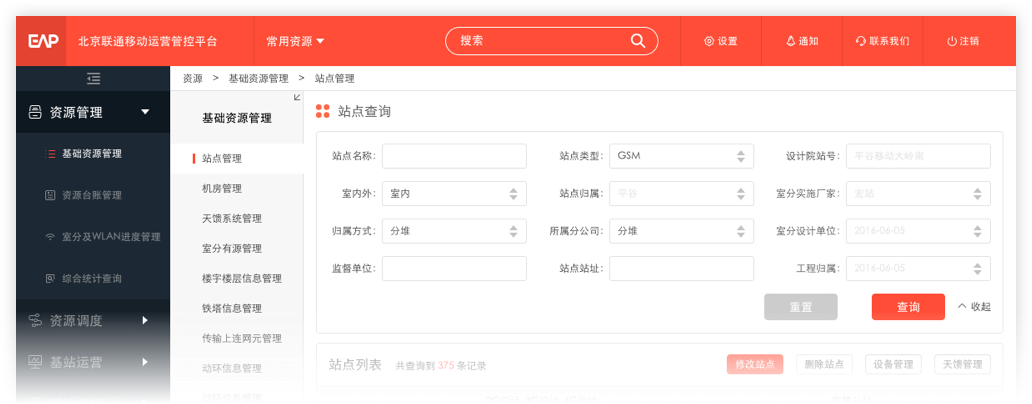
Task: Click the 站点名称 input field
Action: click(x=454, y=156)
